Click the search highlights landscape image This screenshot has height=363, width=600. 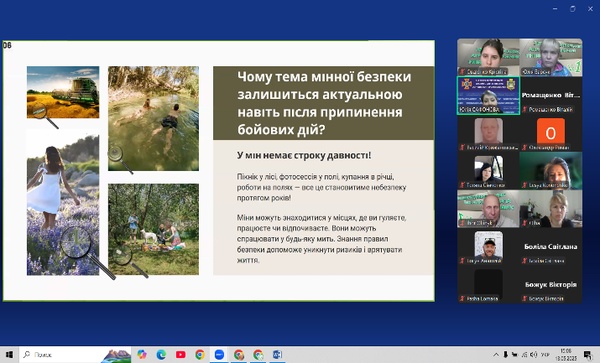pyautogui.click(x=116, y=355)
